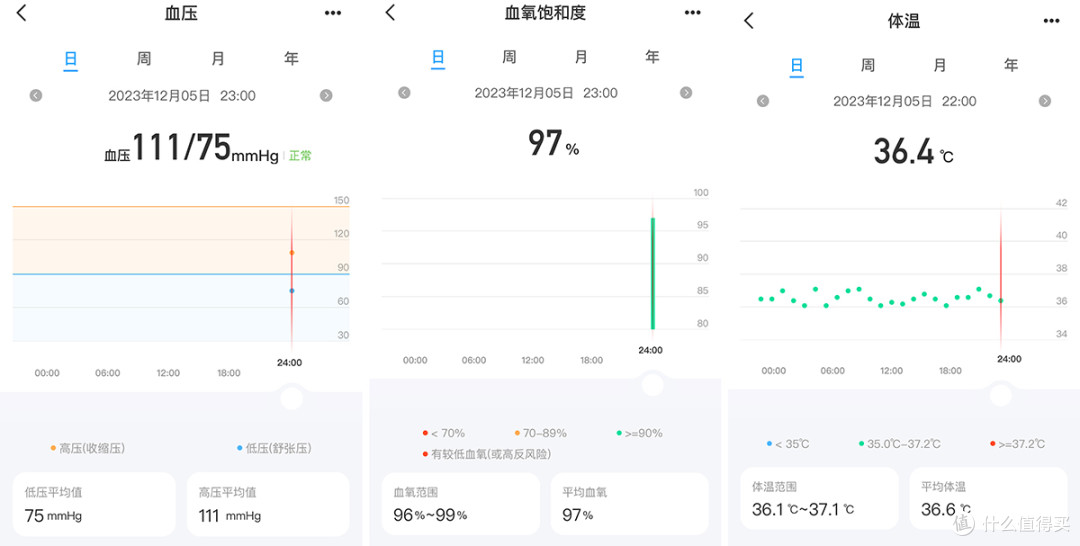The image size is (1080, 546).
Task: Tap the 体温范围 36.1~37.1 card
Action: [x=820, y=498]
